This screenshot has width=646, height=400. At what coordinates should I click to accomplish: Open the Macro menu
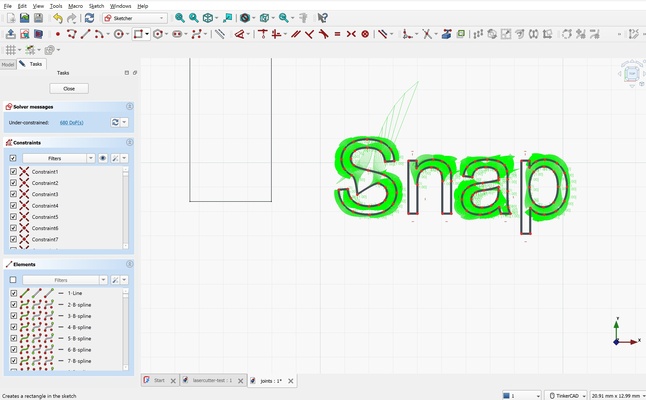[75, 6]
